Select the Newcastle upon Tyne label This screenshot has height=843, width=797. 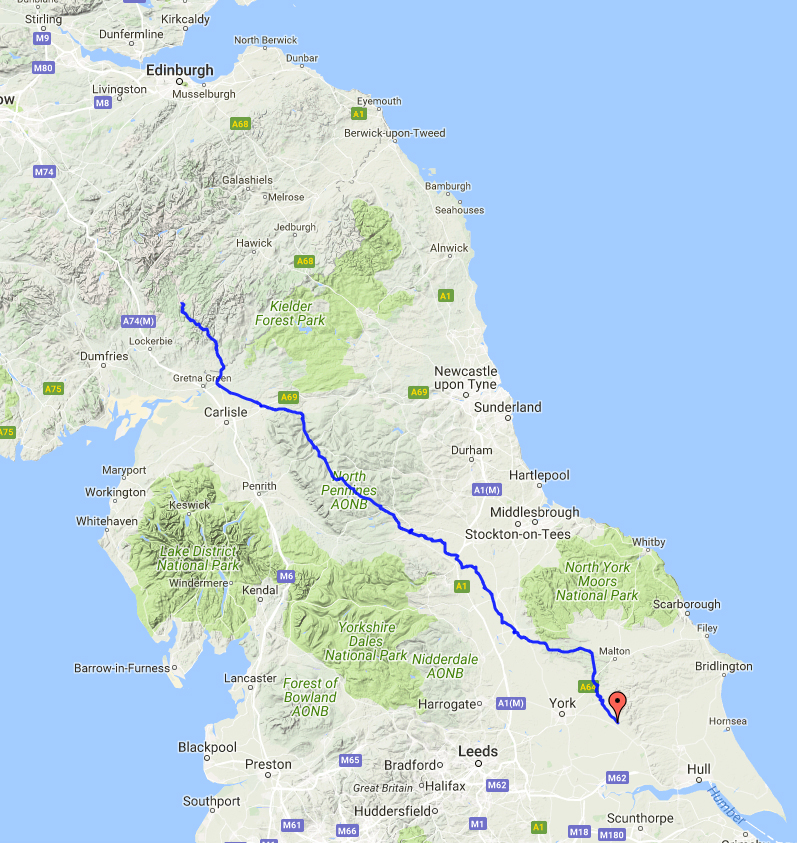pyautogui.click(x=466, y=378)
